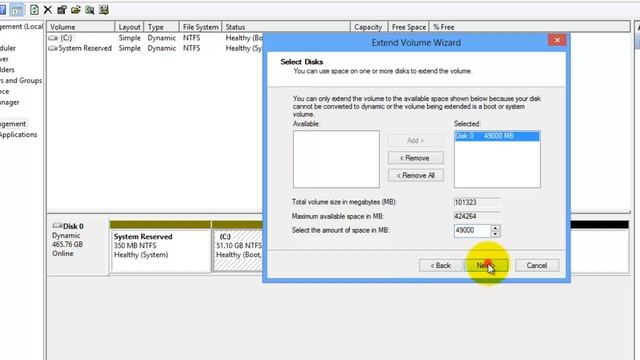640x360 pixels.
Task: Click the greyed Add > button
Action: (x=416, y=140)
